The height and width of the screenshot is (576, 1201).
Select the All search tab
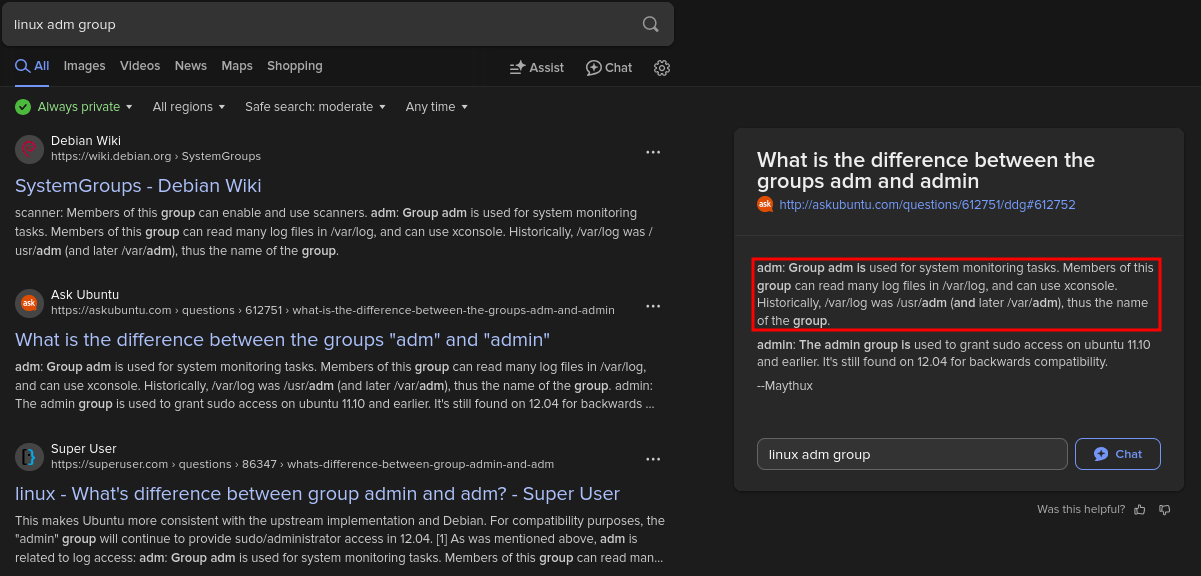[32, 66]
